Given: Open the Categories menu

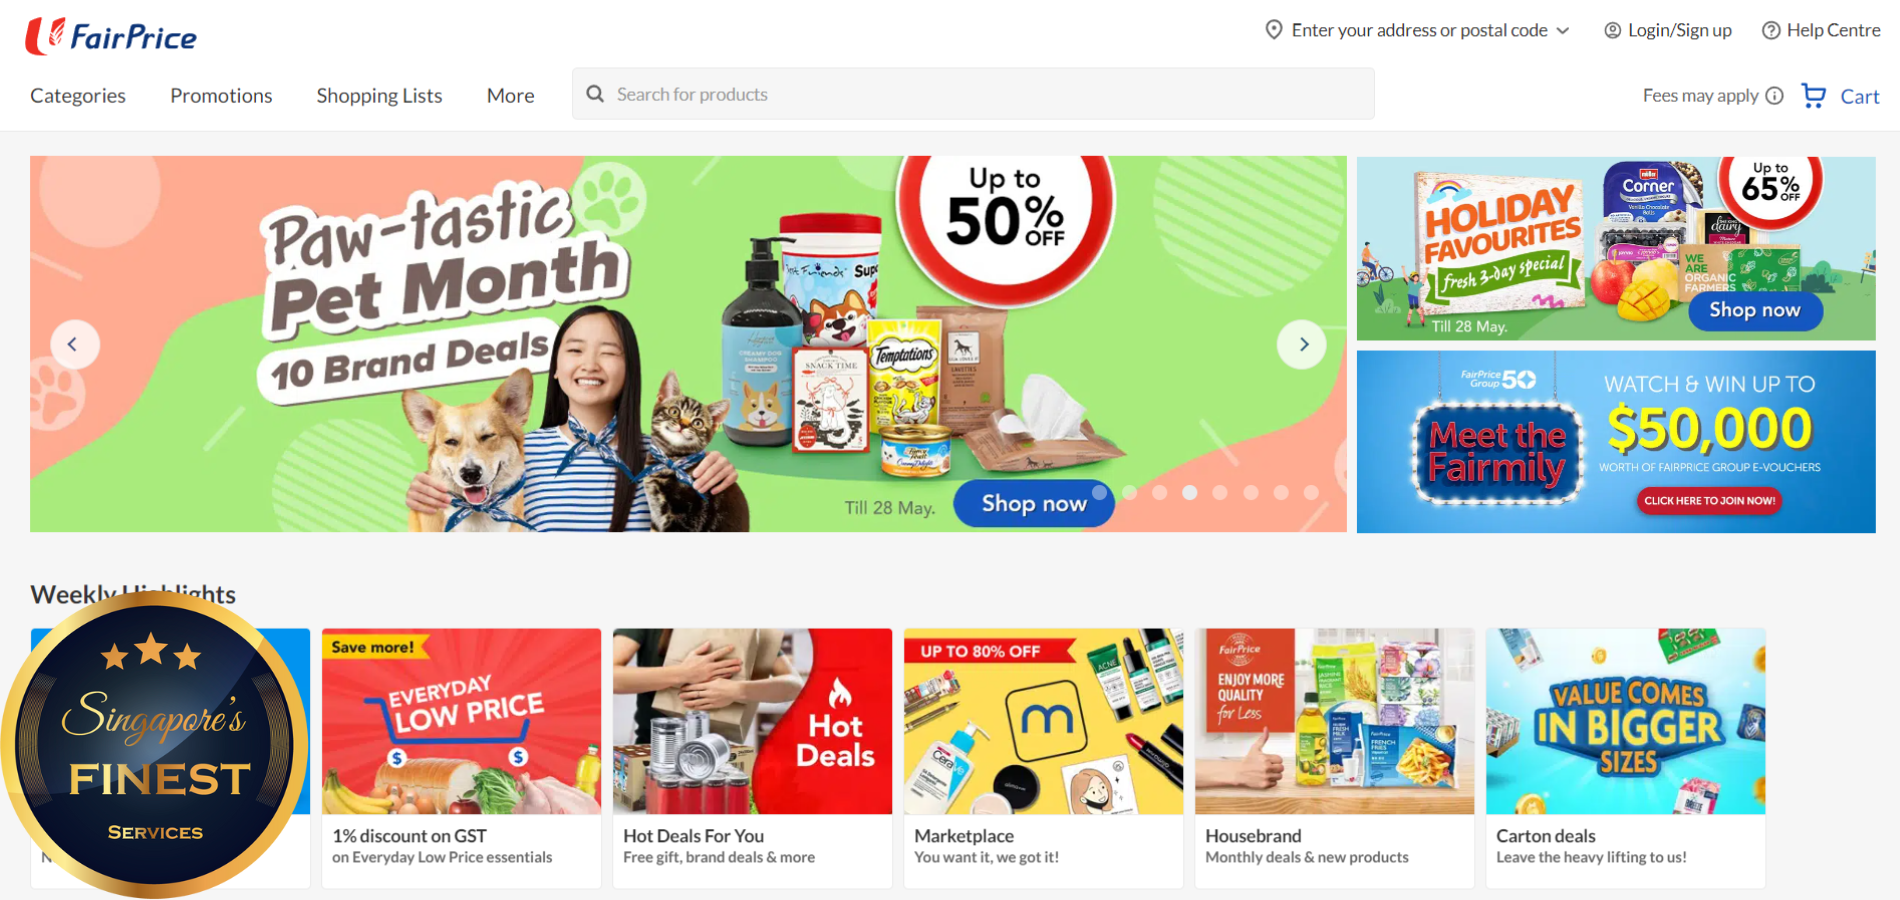Looking at the screenshot, I should tap(78, 96).
